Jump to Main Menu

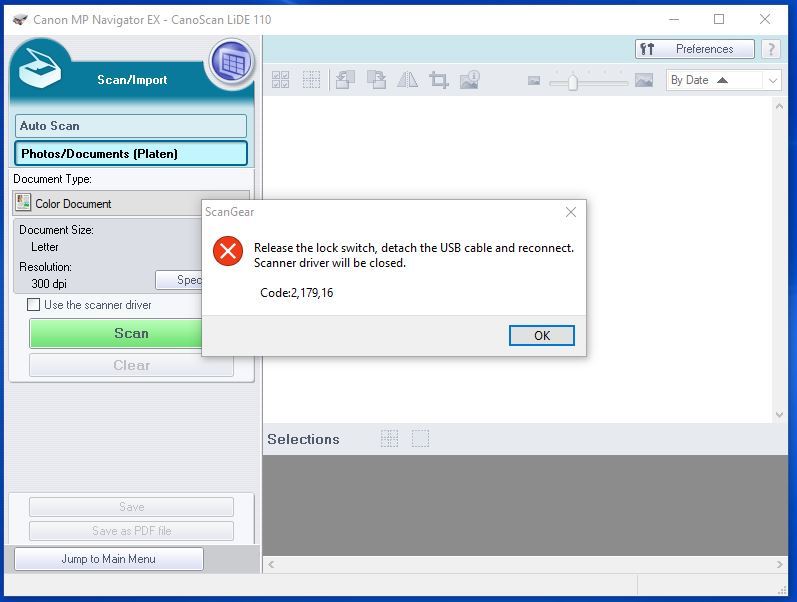tap(109, 559)
